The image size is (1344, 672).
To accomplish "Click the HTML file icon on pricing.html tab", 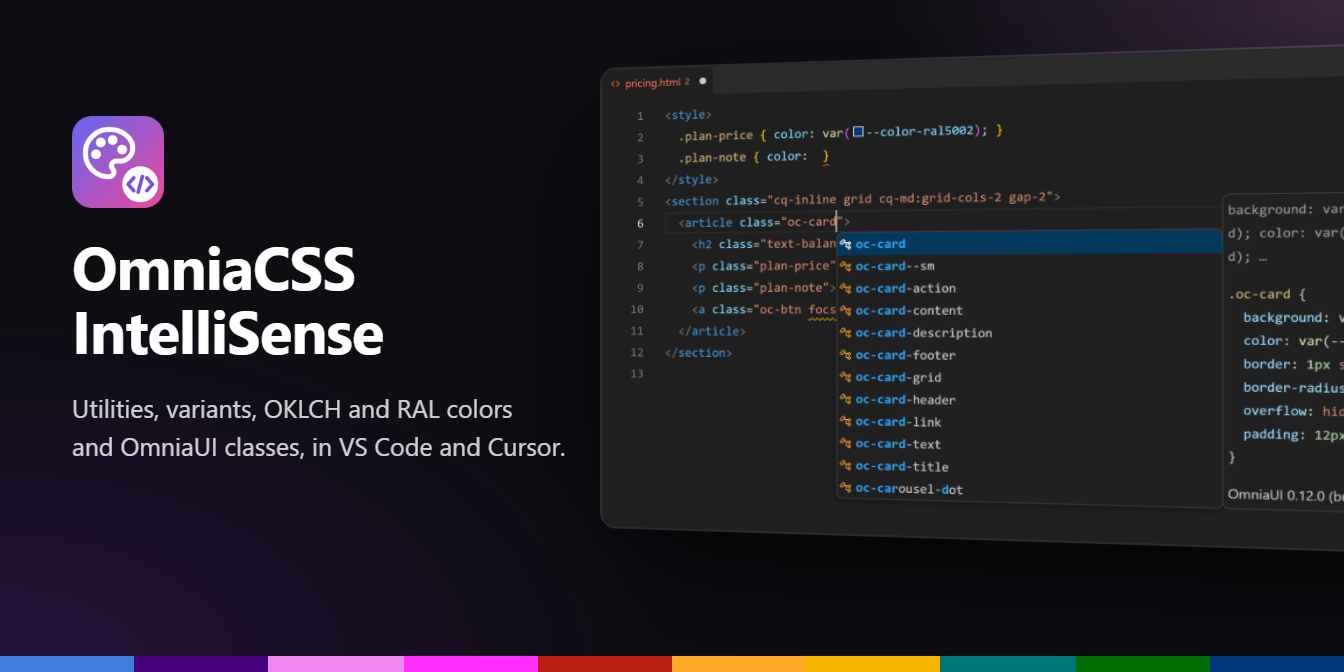I will click(615, 83).
